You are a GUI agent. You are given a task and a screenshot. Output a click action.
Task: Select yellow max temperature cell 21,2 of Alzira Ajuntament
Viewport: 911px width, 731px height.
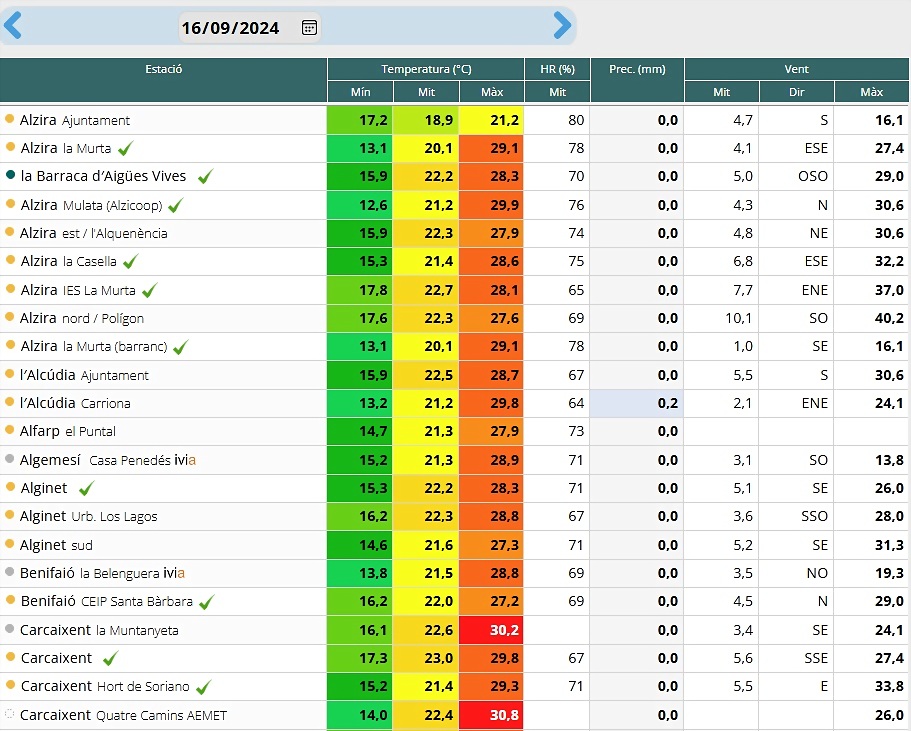(x=492, y=120)
